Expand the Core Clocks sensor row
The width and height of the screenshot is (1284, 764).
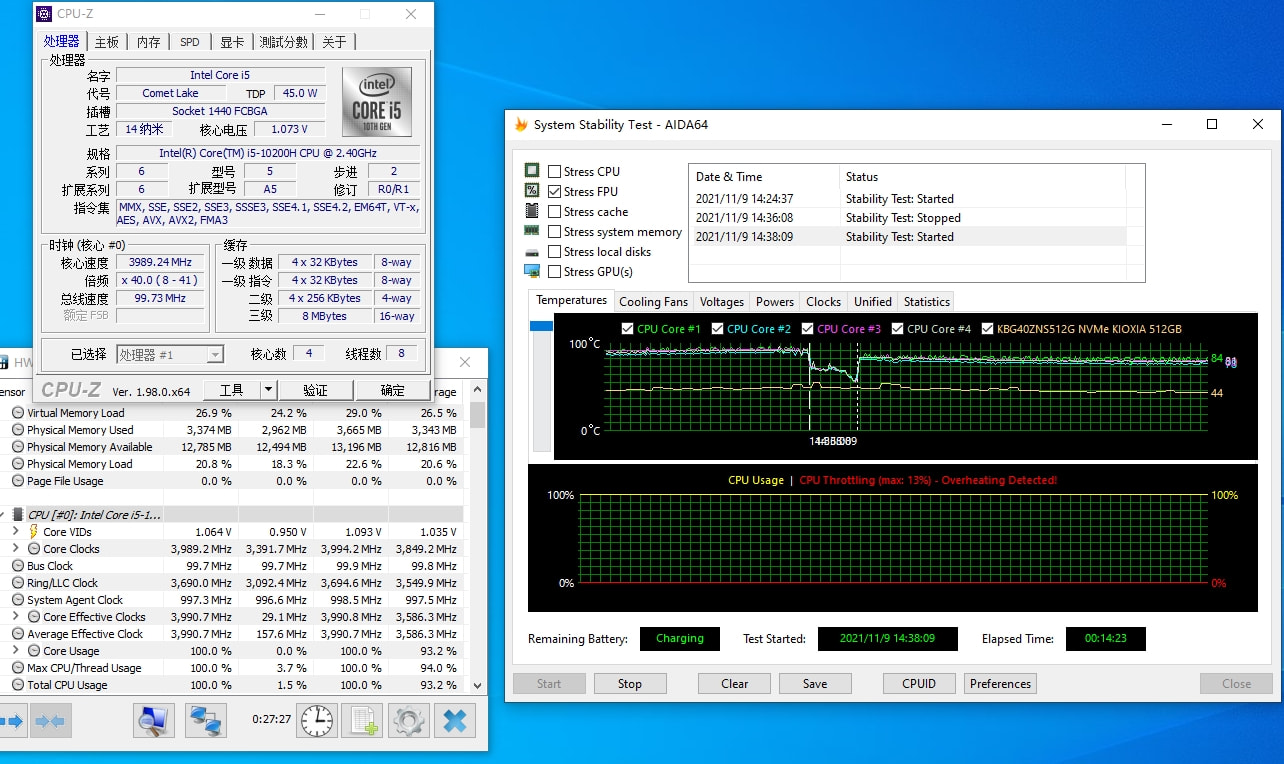point(16,549)
